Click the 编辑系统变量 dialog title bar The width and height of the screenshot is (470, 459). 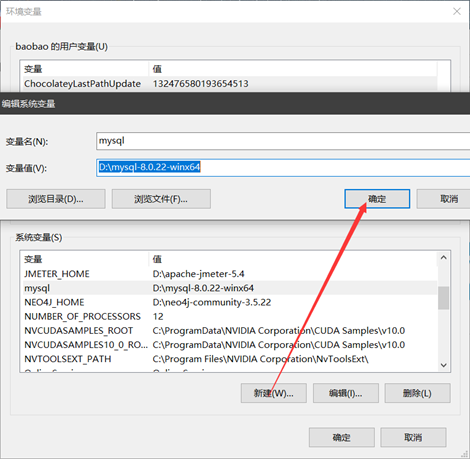(x=235, y=103)
